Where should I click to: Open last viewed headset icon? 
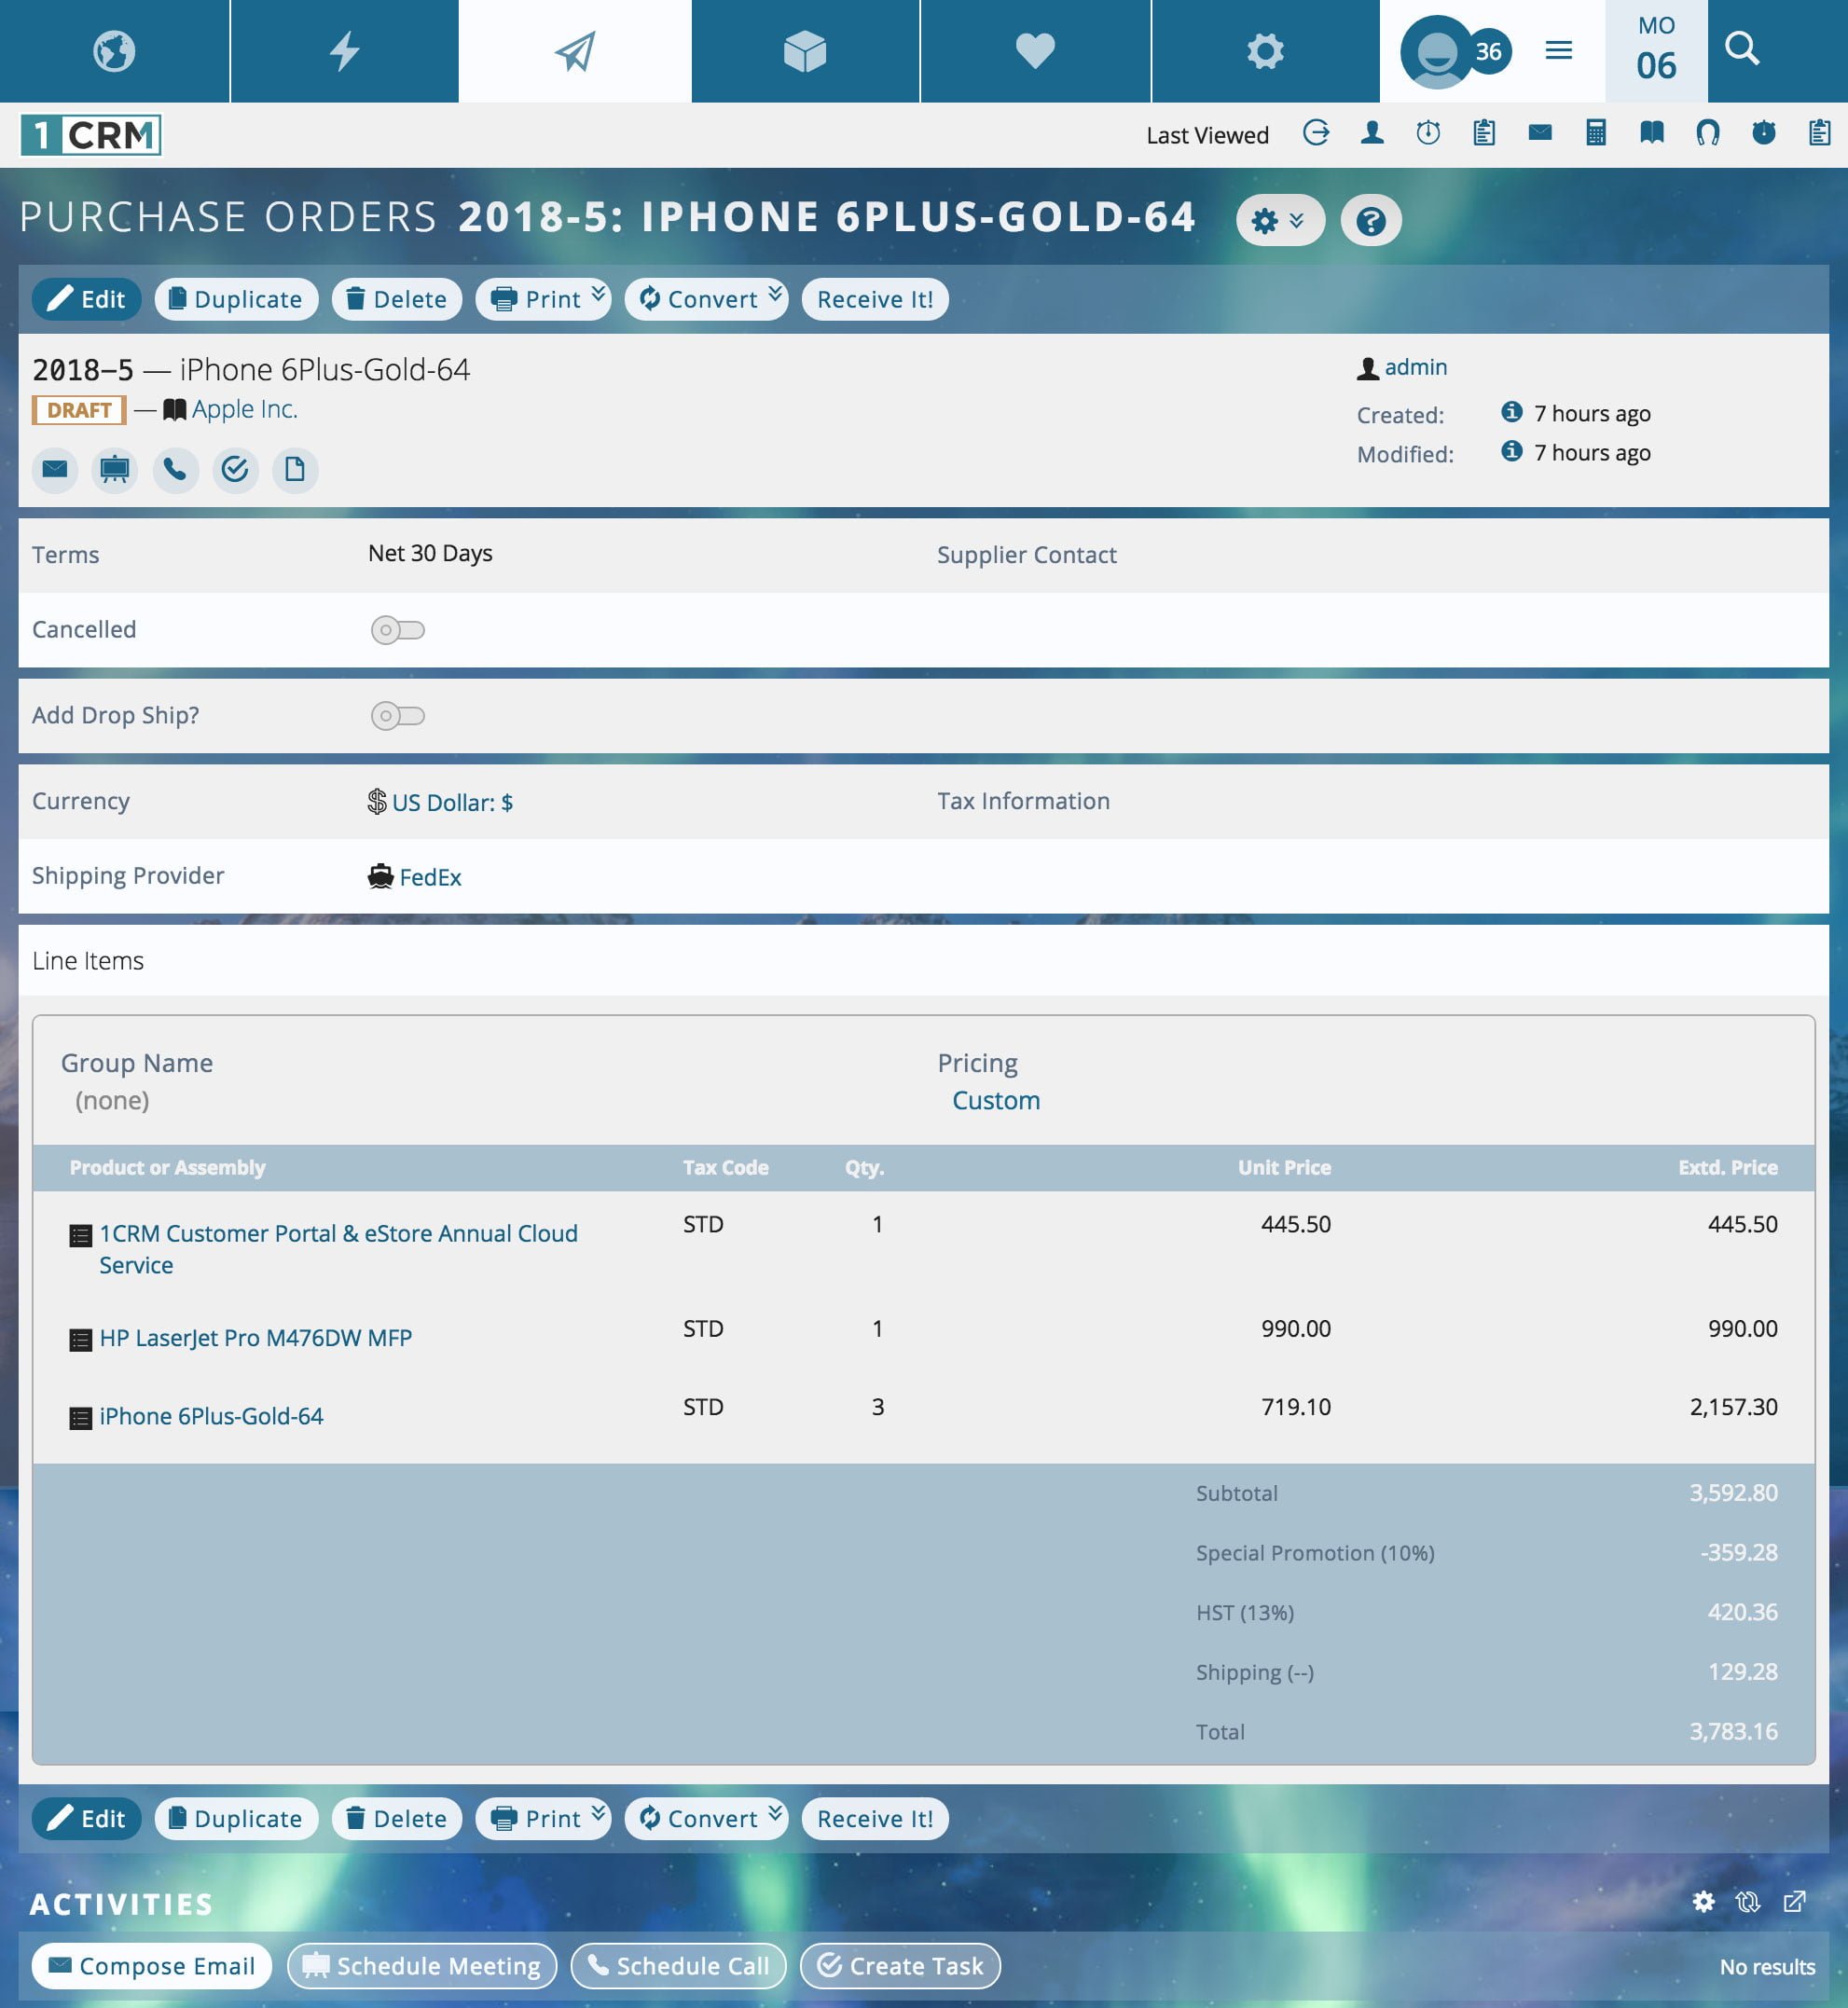(1708, 133)
